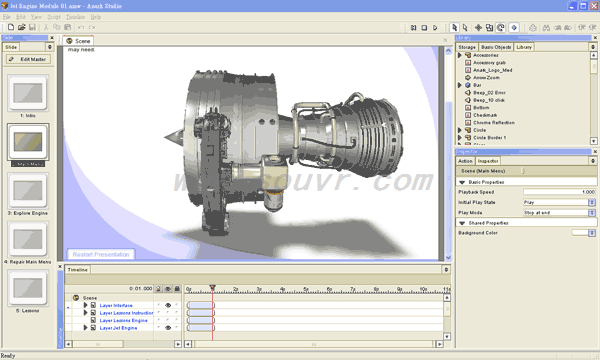This screenshot has height=360, width=600.
Task: Click the New file icon in toolbar
Action: tap(11, 27)
